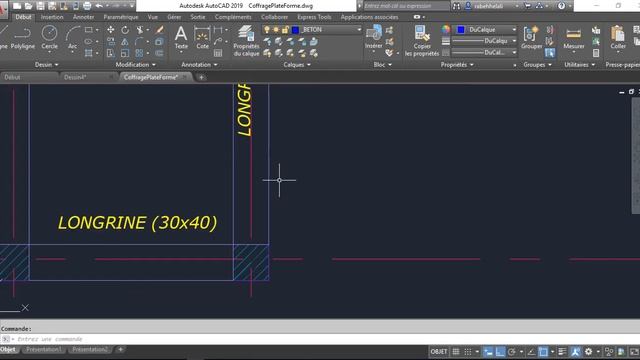Expand the Modification panel
Image resolution: width=640 pixels, height=360 pixels.
(136, 64)
